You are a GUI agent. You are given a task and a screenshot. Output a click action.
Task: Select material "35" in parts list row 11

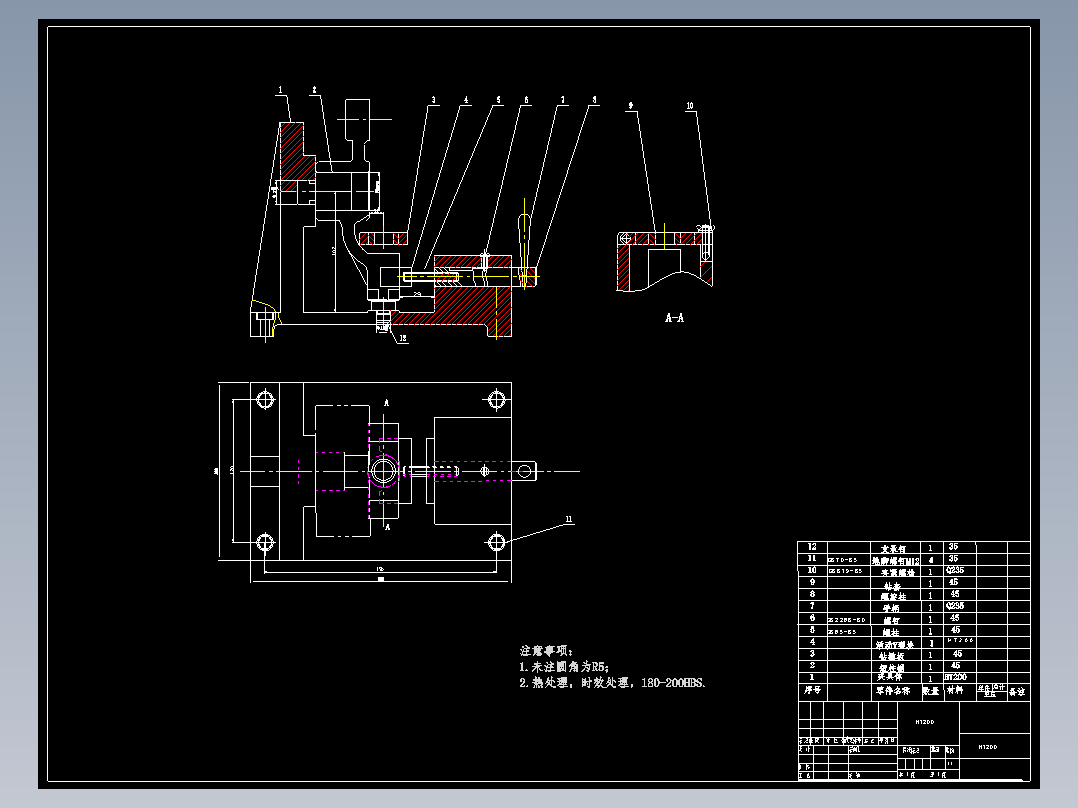(x=953, y=558)
